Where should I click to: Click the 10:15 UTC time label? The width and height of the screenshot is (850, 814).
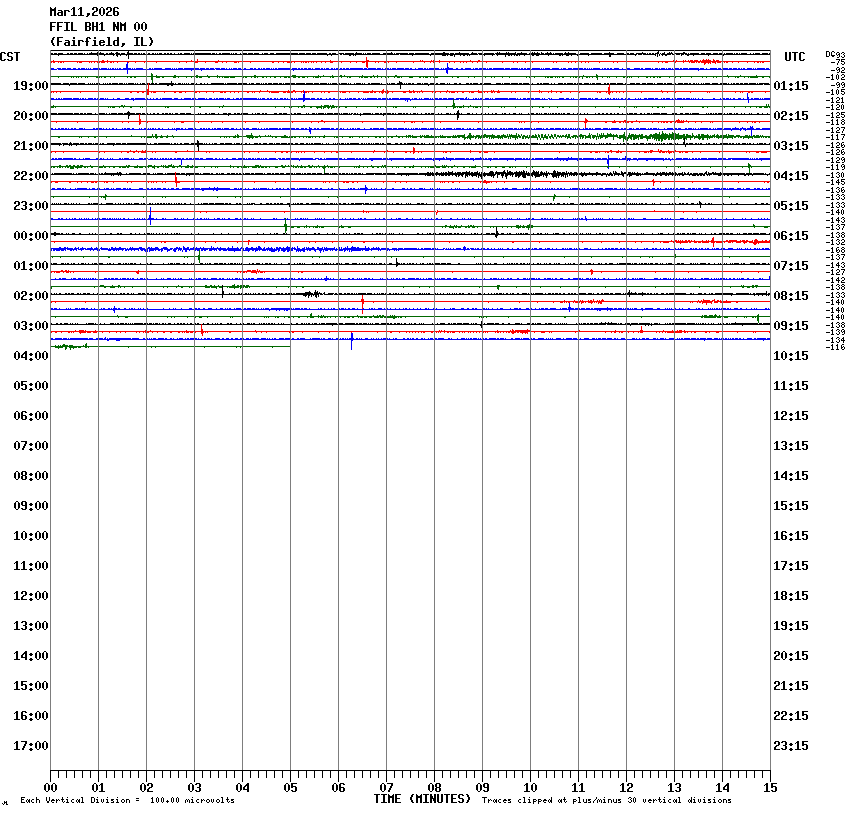(791, 356)
